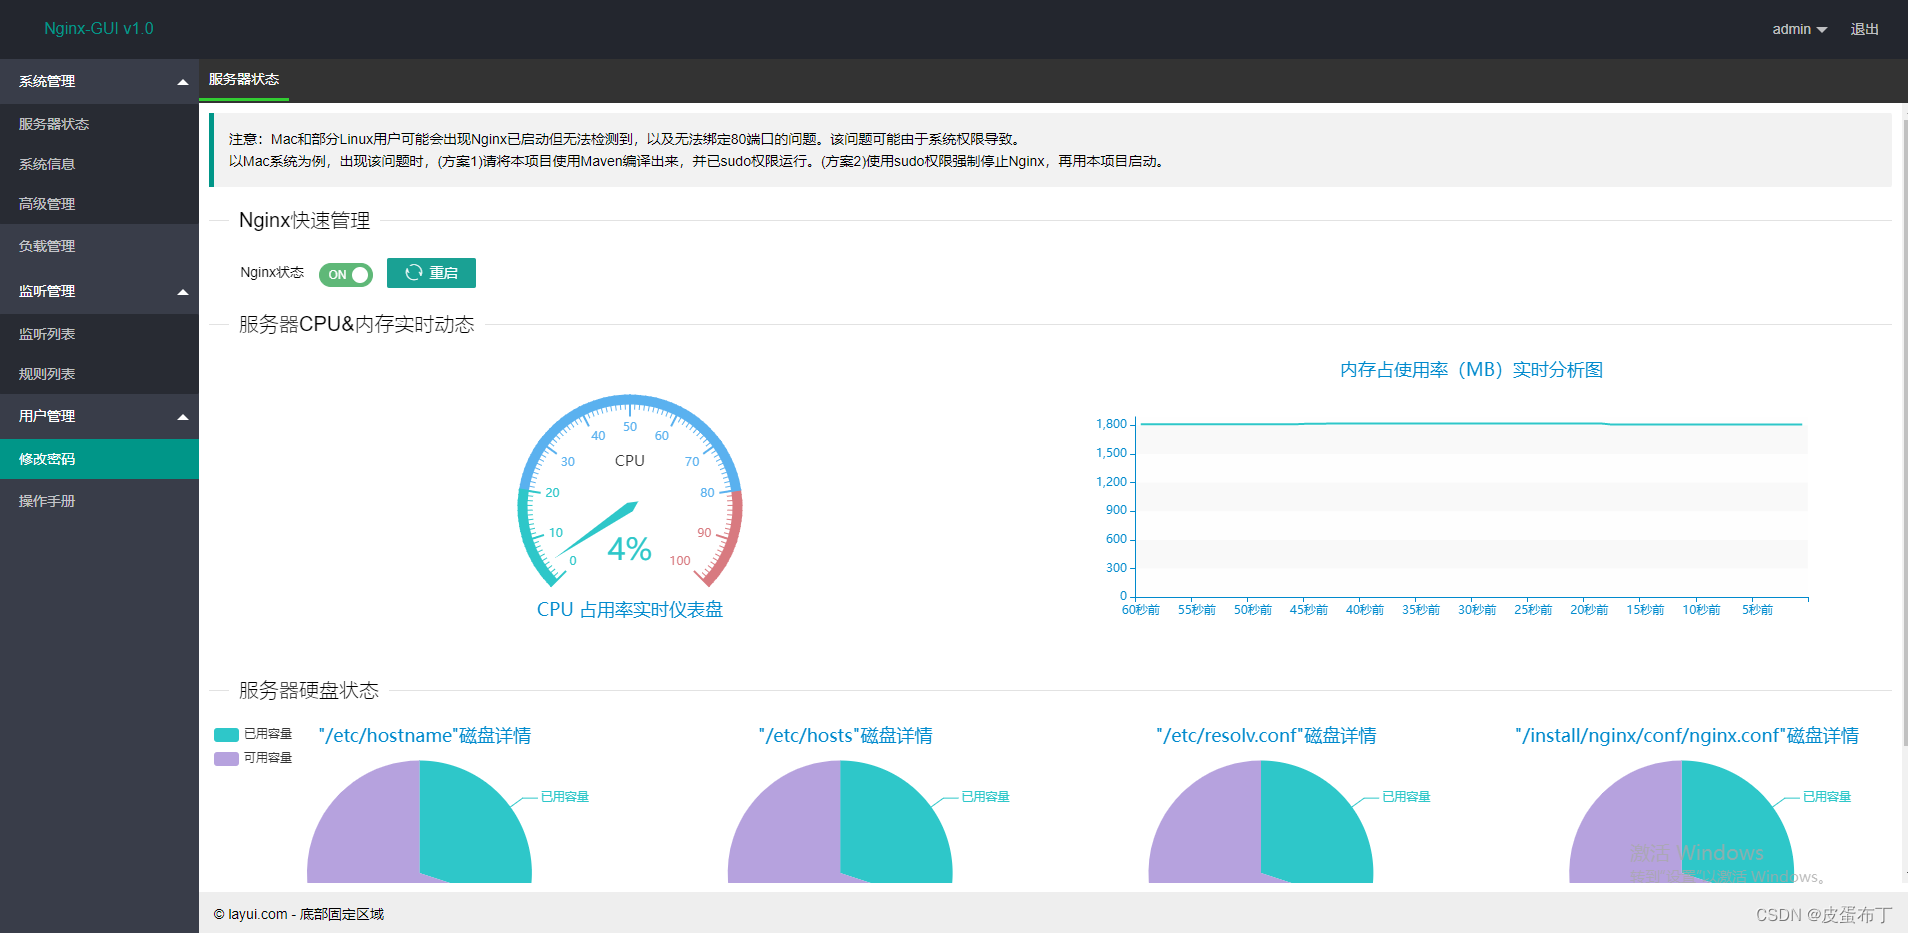
Task: Click the refresh icon in 重启 button
Action: [x=413, y=273]
